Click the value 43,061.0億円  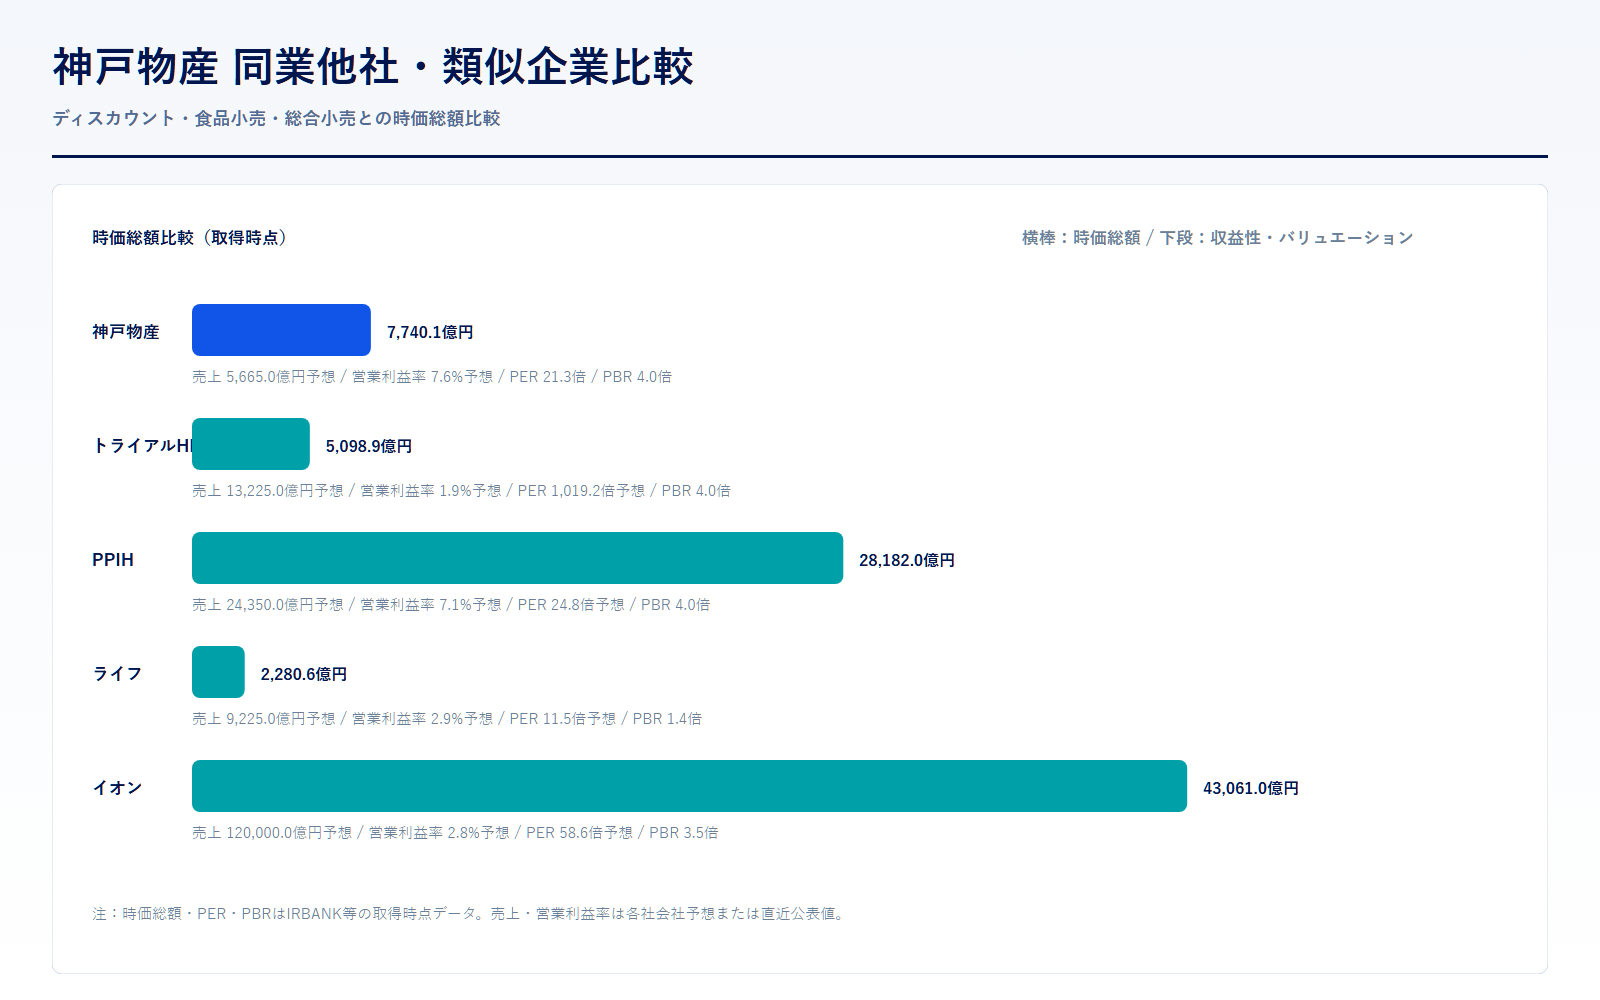pos(1251,788)
